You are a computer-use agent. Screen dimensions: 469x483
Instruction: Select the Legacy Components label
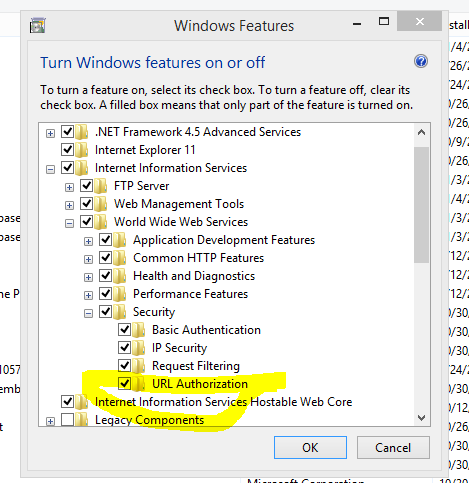(149, 420)
